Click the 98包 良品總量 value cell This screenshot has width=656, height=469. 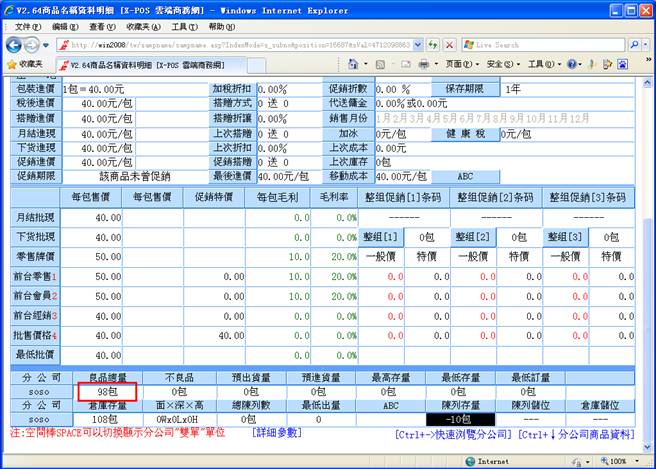[x=110, y=392]
